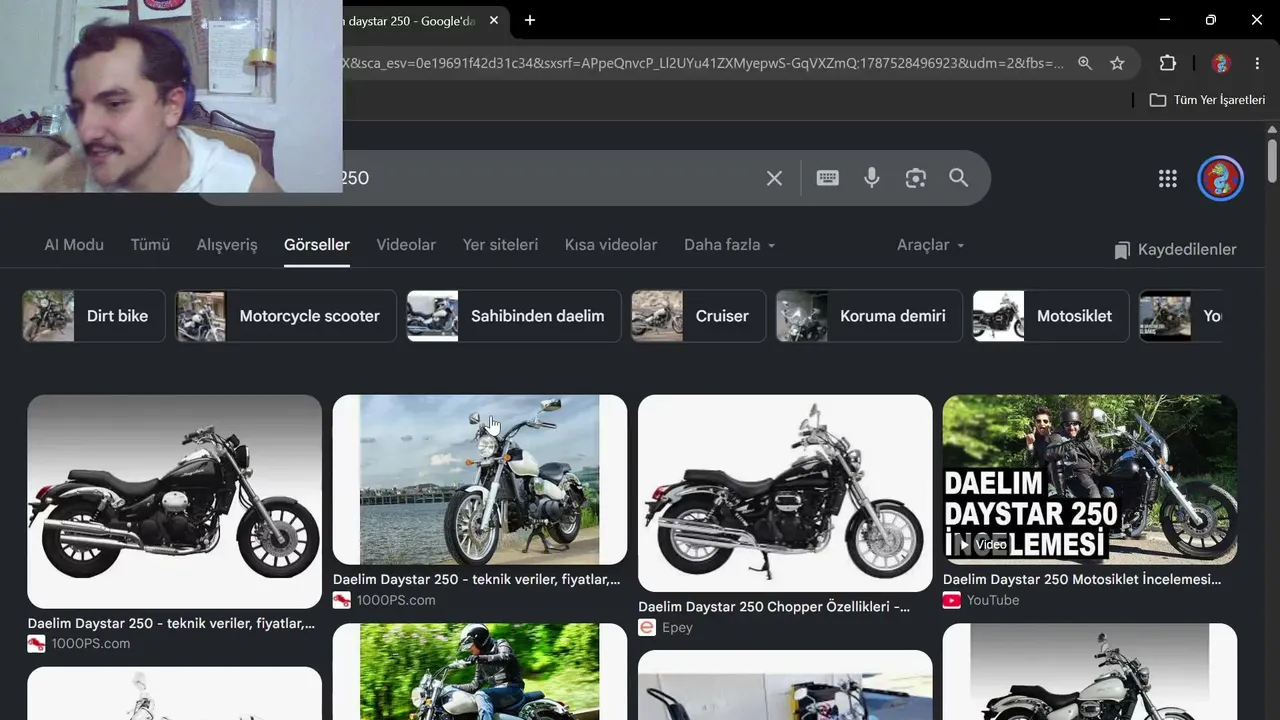This screenshot has width=1280, height=720.
Task: Open the Daelim Daystar 250 Chopper Özellikleri link
Action: click(774, 607)
